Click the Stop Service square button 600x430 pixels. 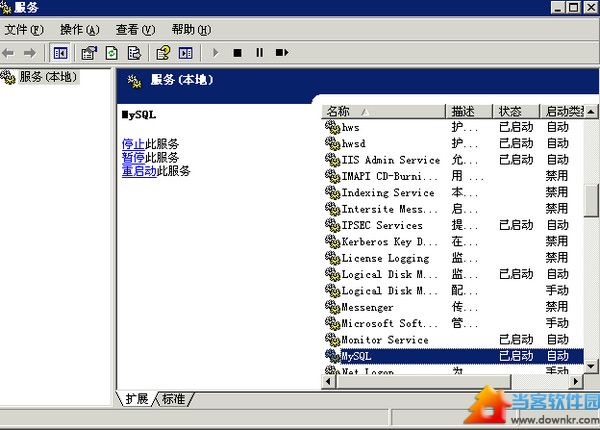(x=237, y=52)
